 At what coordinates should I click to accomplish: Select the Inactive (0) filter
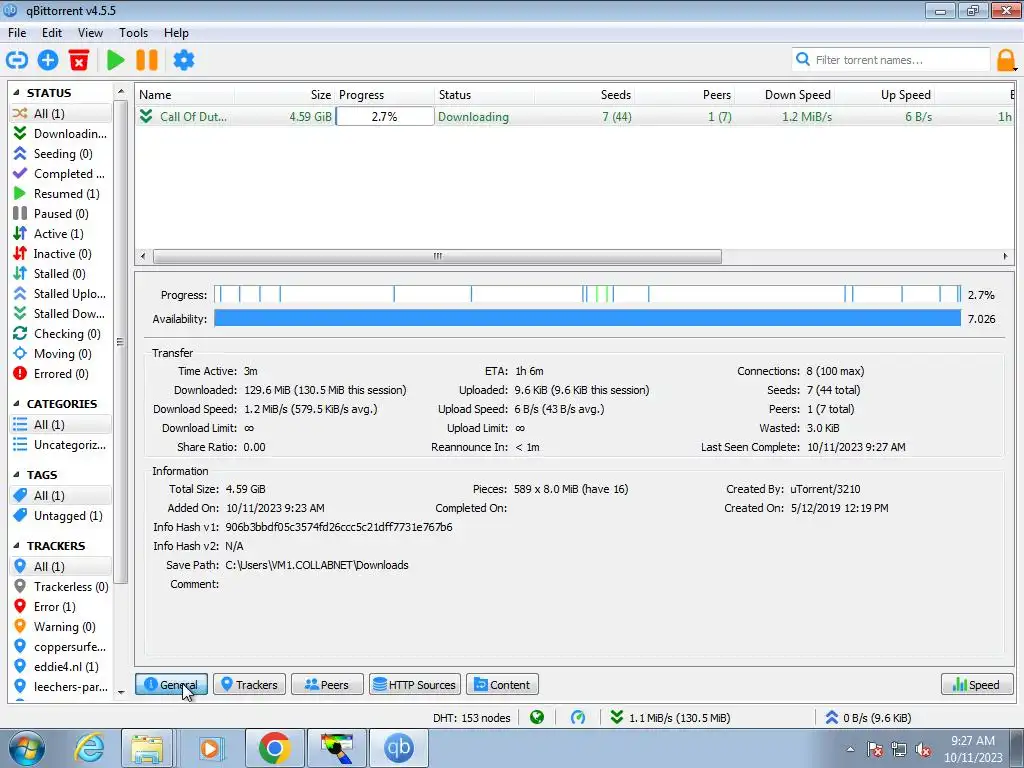pyautogui.click(x=61, y=253)
